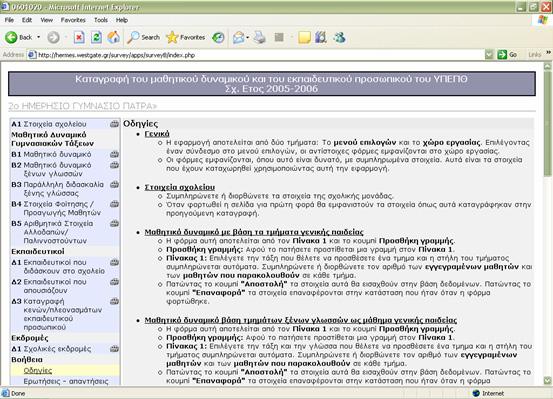The image size is (553, 399).
Task: Click school name 2ο ΗΜΕΡΗΣΙΟ ΓΥΜΝΑΣΙΟ ΠΑΤΡΑ
Action: pyautogui.click(x=83, y=106)
